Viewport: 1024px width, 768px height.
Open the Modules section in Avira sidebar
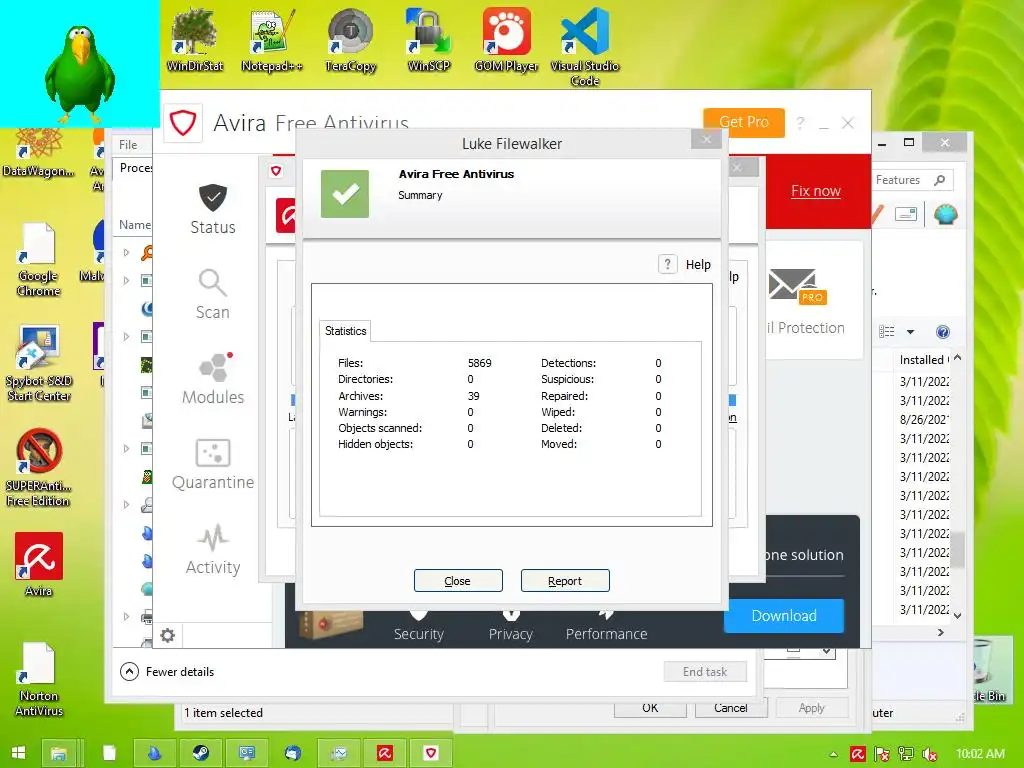tap(212, 379)
